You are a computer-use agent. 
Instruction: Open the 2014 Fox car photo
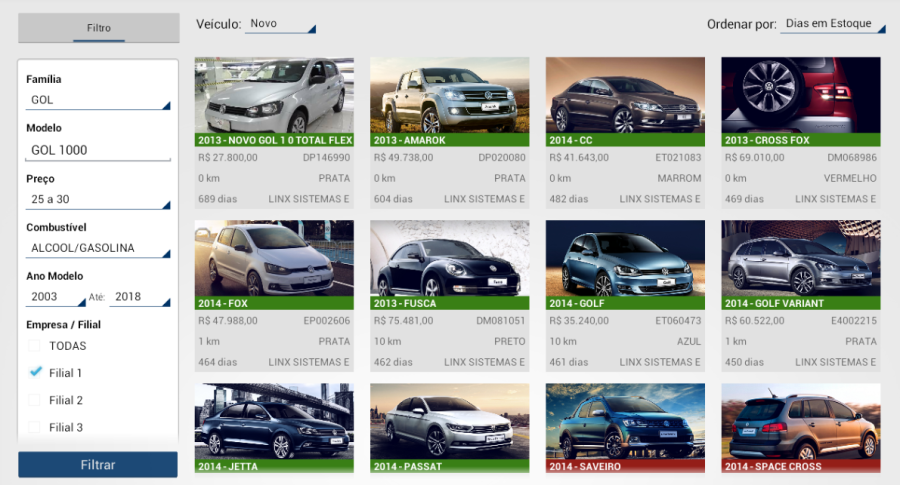pos(274,258)
